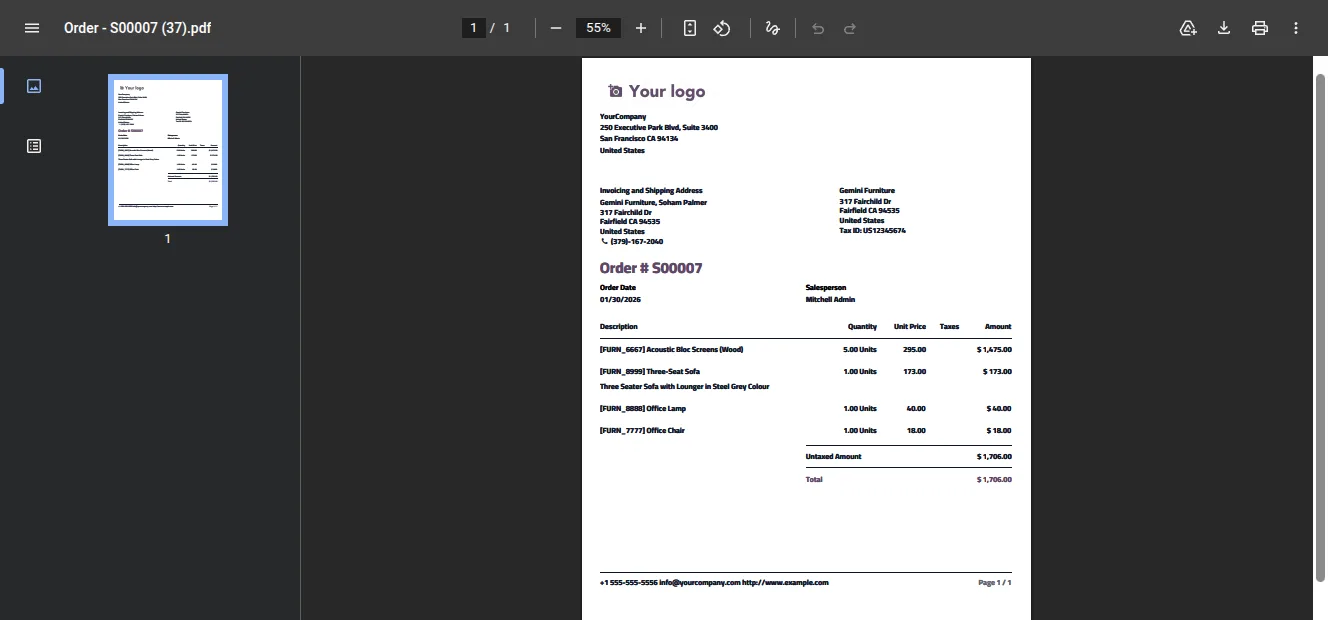Edit the current page number field
1328x620 pixels.
click(x=474, y=28)
